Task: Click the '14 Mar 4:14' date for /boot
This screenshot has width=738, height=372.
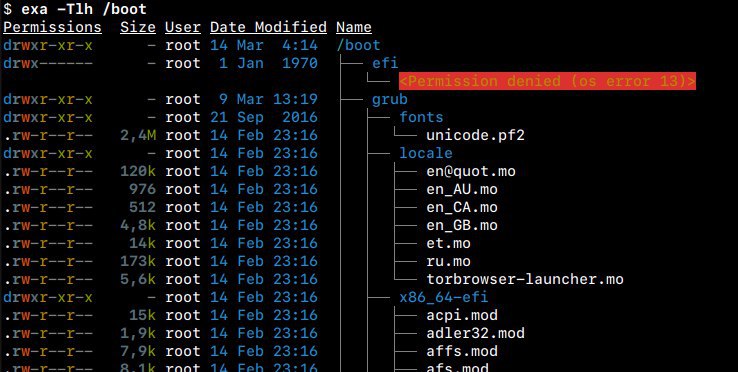Action: pos(264,46)
